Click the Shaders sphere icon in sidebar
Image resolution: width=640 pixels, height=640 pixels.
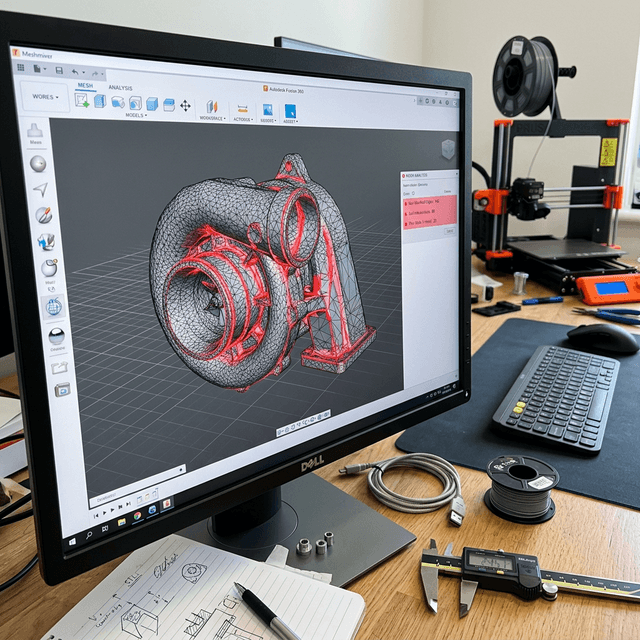(56, 336)
